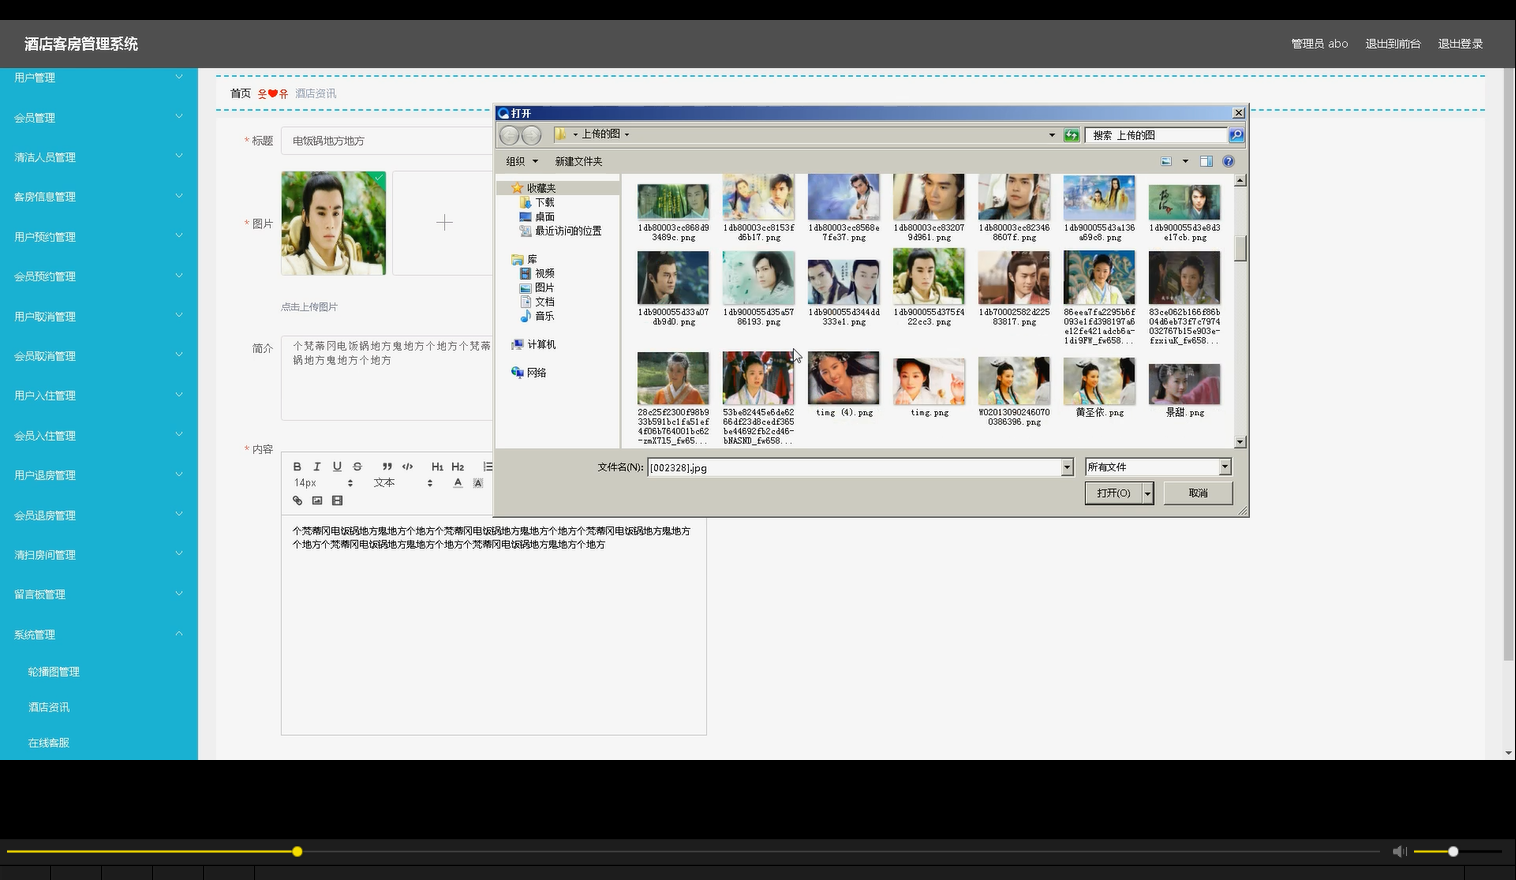Open 轮播图管理 in the sidebar
Screen dimensions: 1516x880
pyautogui.click(x=52, y=671)
